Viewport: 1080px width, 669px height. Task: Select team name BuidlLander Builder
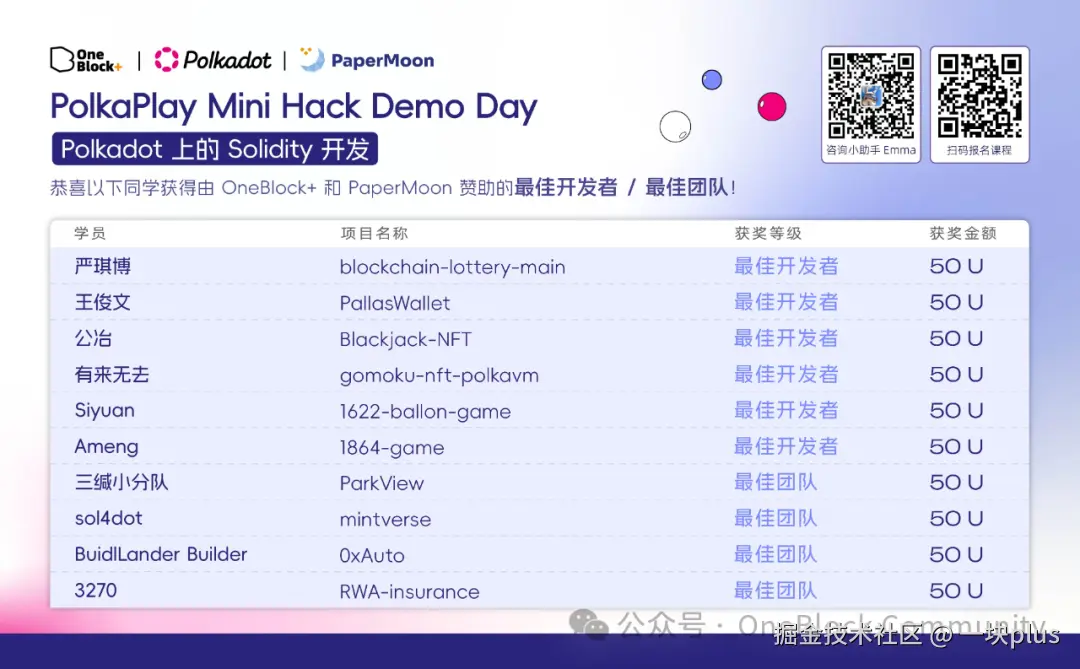[160, 554]
